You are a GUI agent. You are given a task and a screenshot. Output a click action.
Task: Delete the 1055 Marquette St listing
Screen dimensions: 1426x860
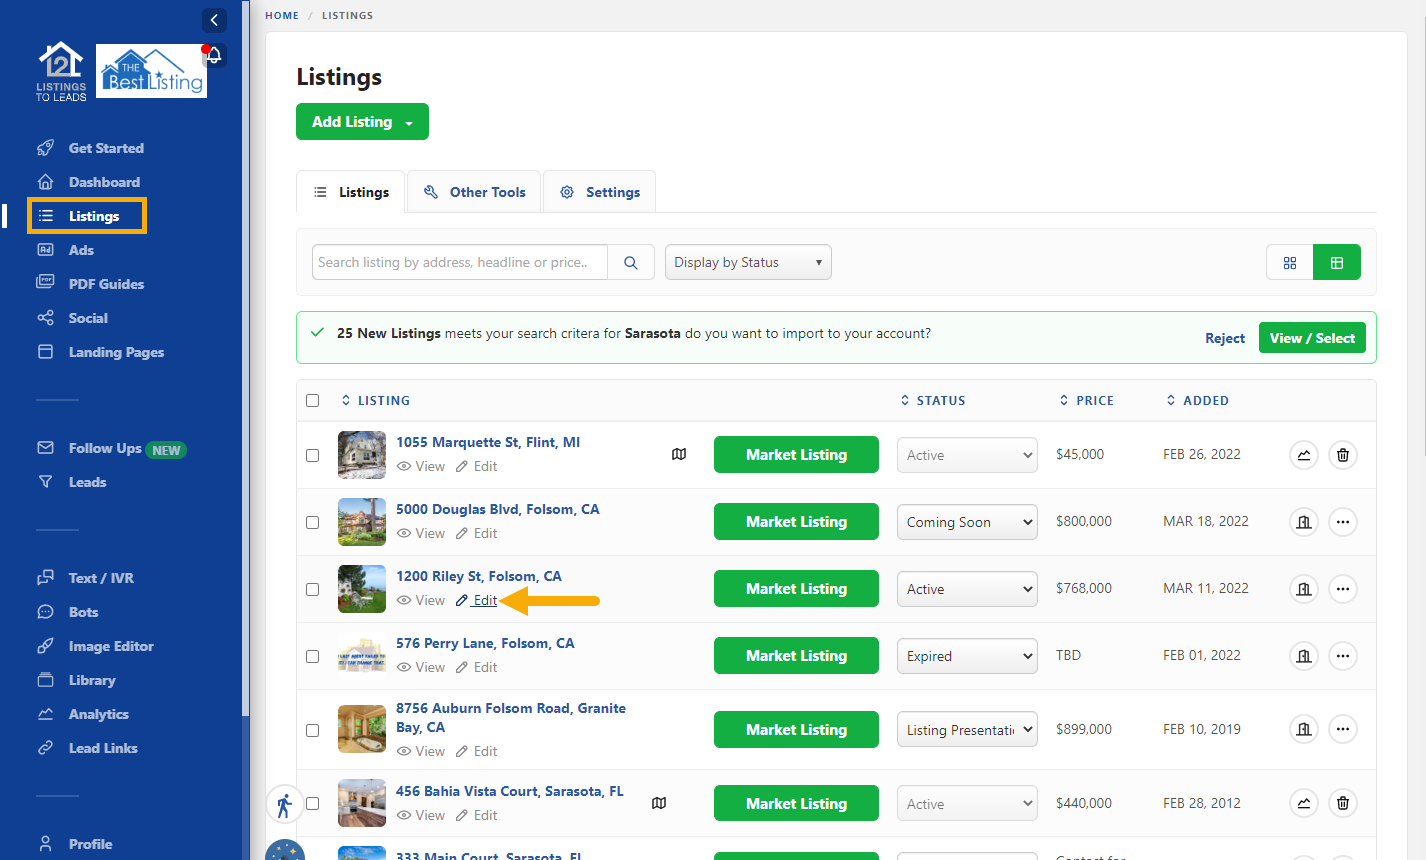pyautogui.click(x=1342, y=455)
